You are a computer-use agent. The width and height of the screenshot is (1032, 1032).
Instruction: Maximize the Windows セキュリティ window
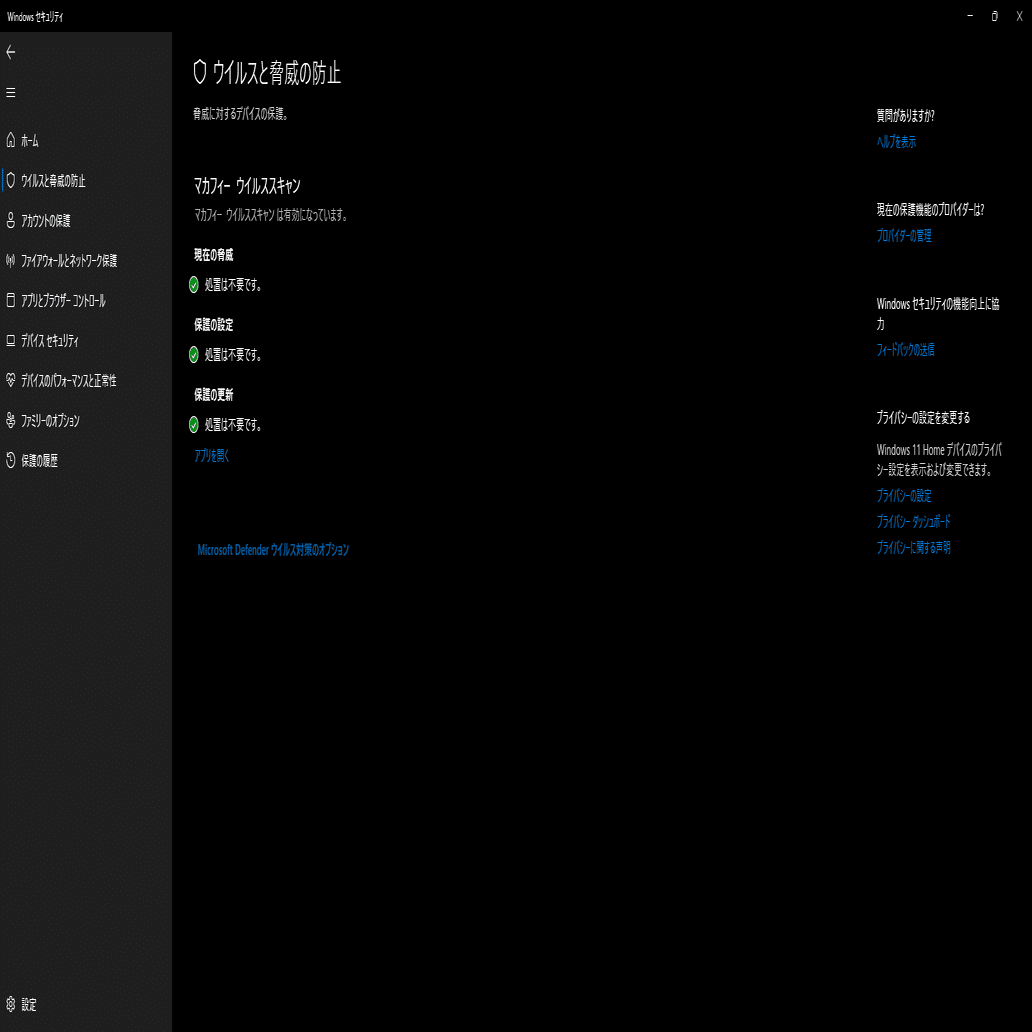pyautogui.click(x=994, y=16)
